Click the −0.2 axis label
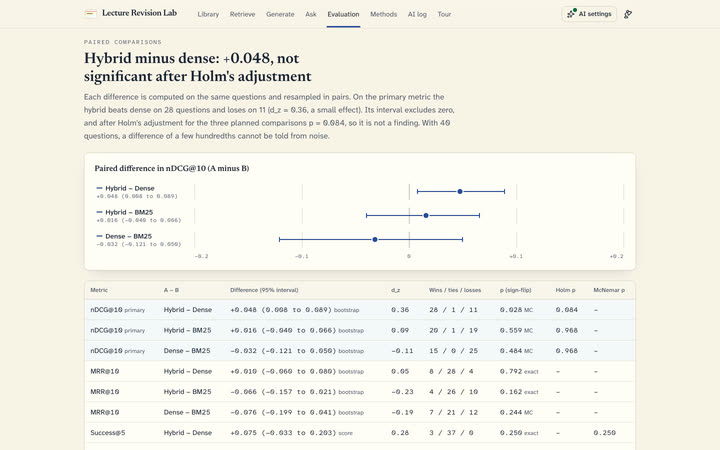This screenshot has height=450, width=720. tap(201, 256)
